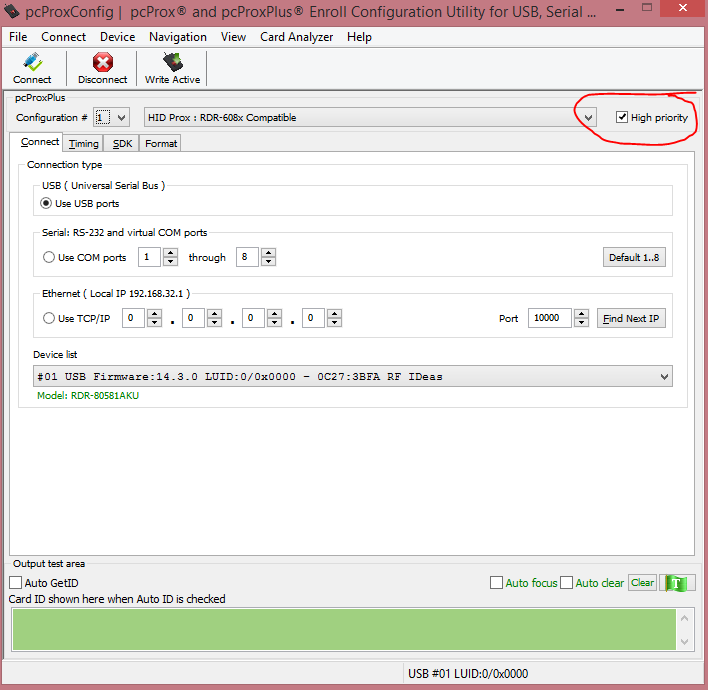Enable the Auto clear checkbox
Image resolution: width=708 pixels, height=690 pixels.
click(566, 583)
